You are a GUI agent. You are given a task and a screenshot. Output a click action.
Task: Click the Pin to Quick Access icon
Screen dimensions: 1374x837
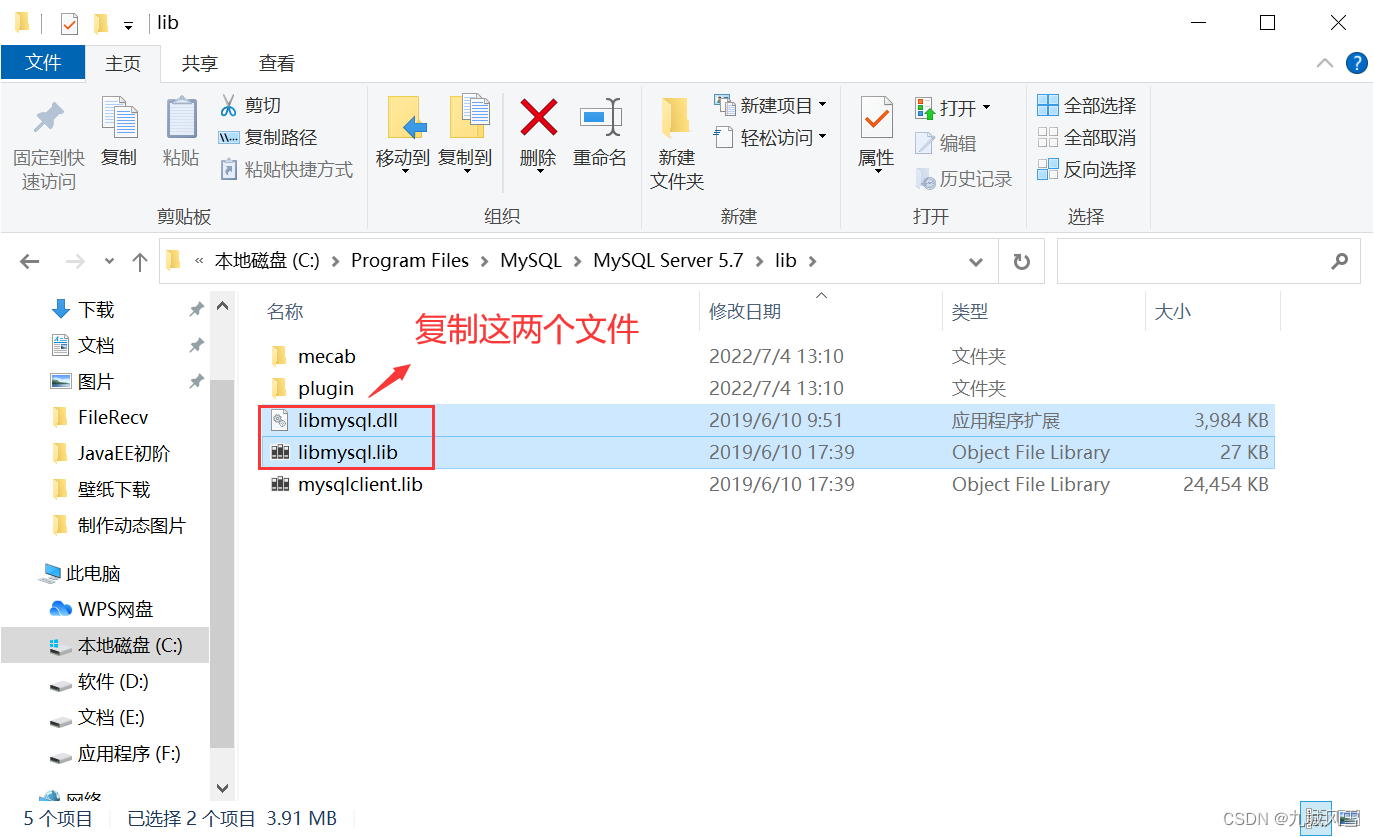pyautogui.click(x=48, y=119)
